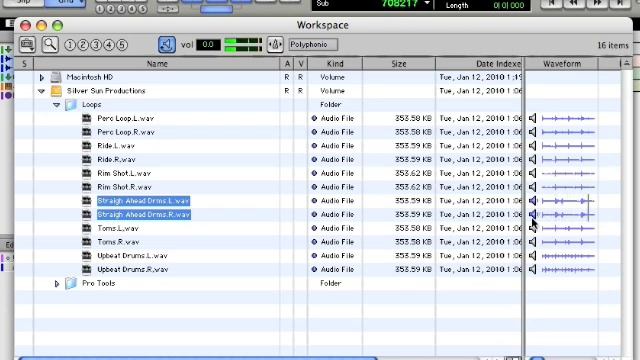
Task: Audition Ride.R.wav with its speaker icon
Action: (x=532, y=160)
